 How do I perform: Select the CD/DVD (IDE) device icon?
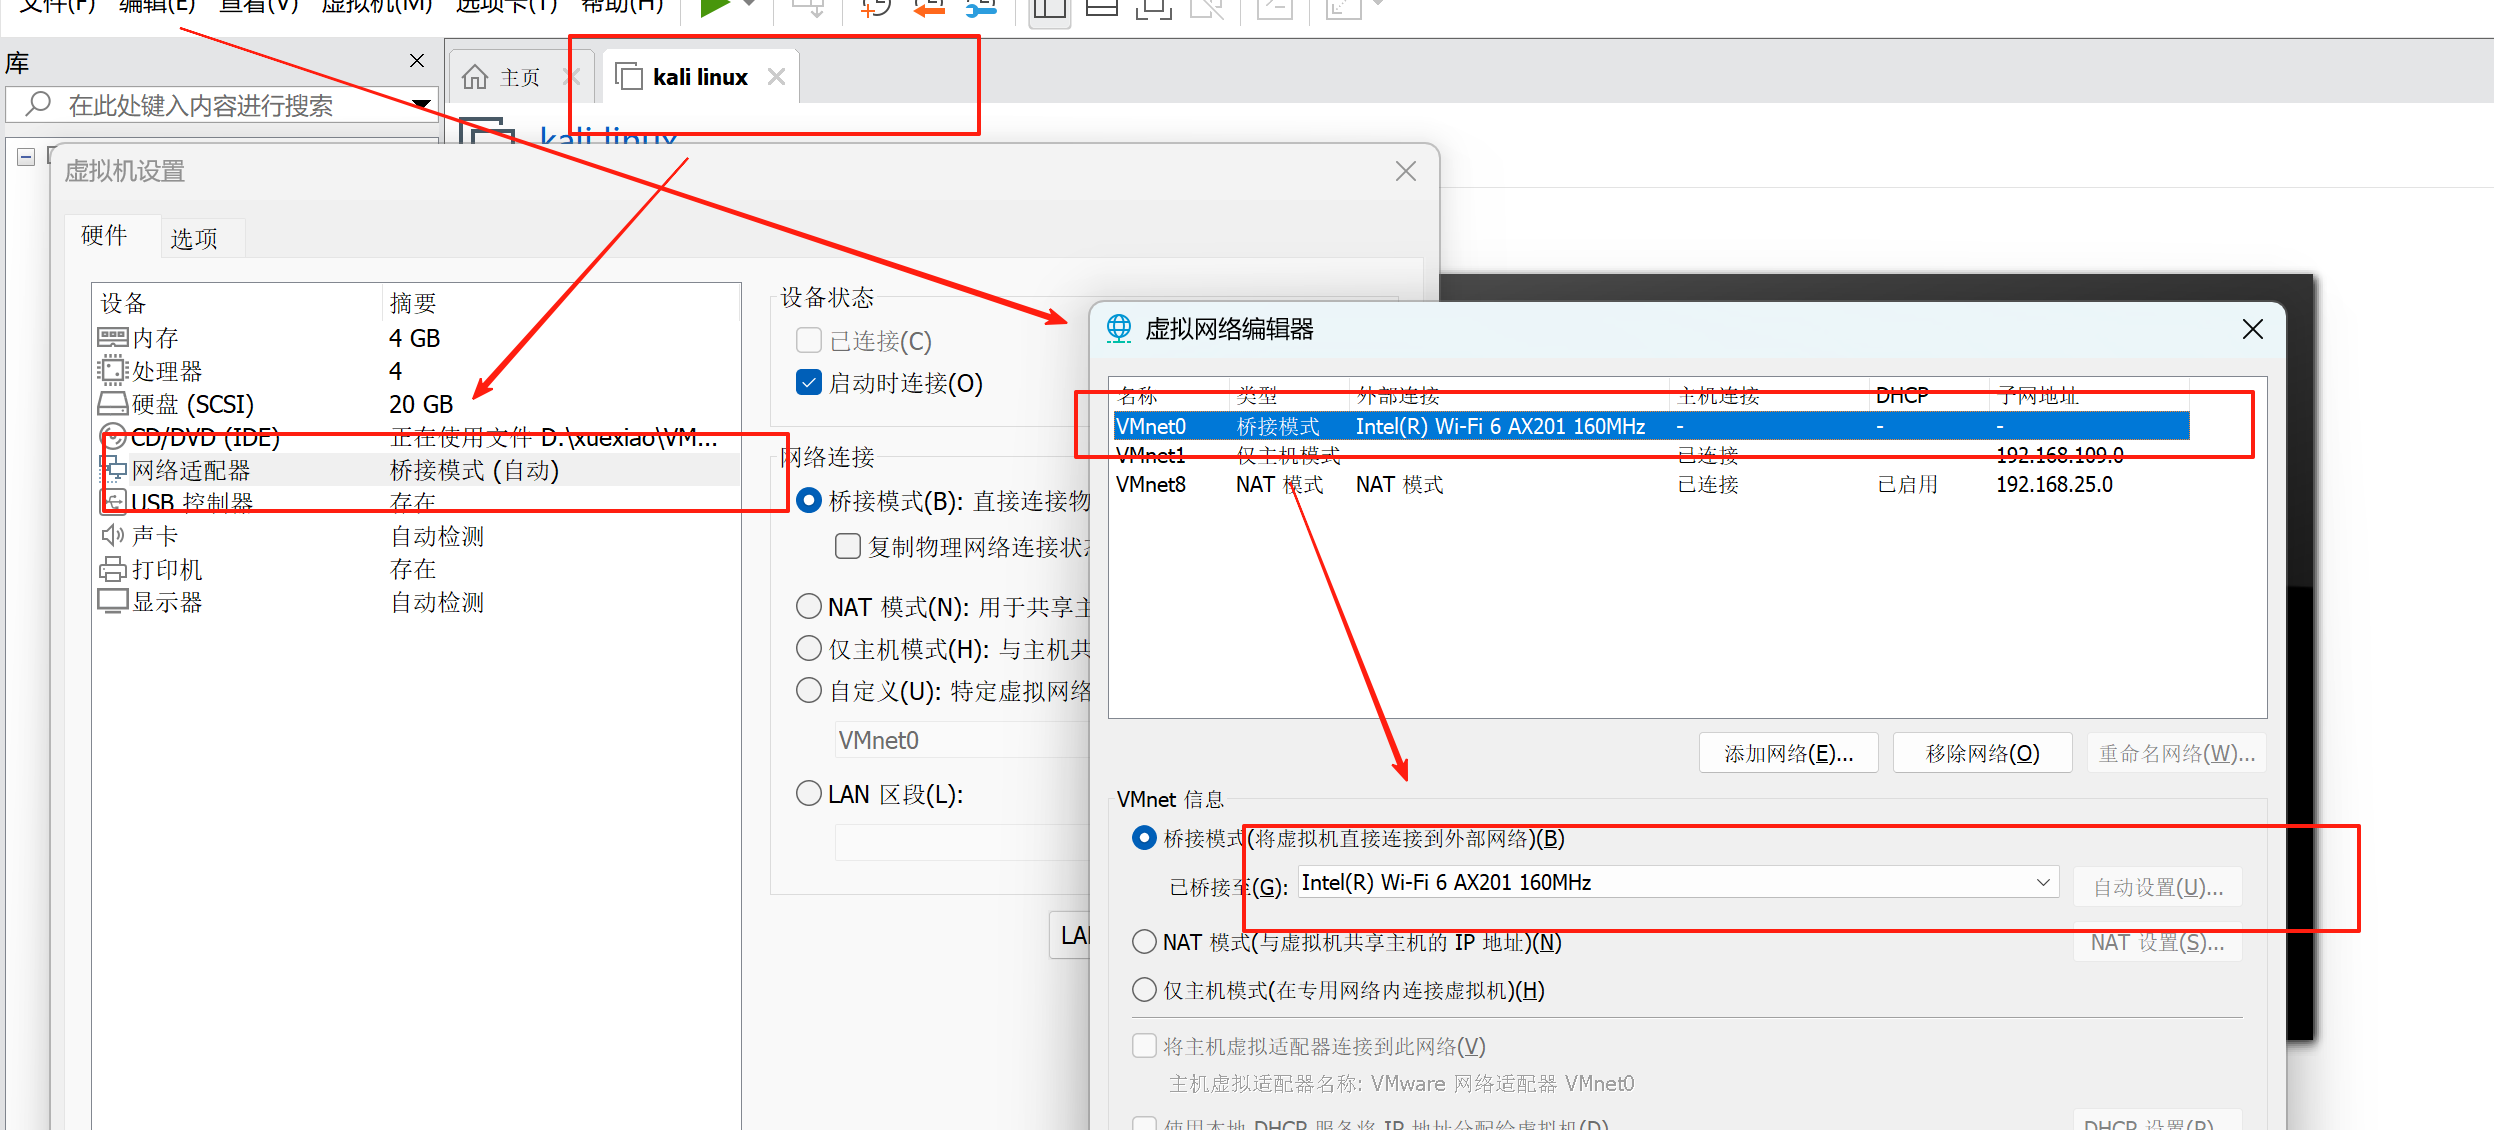(x=112, y=437)
